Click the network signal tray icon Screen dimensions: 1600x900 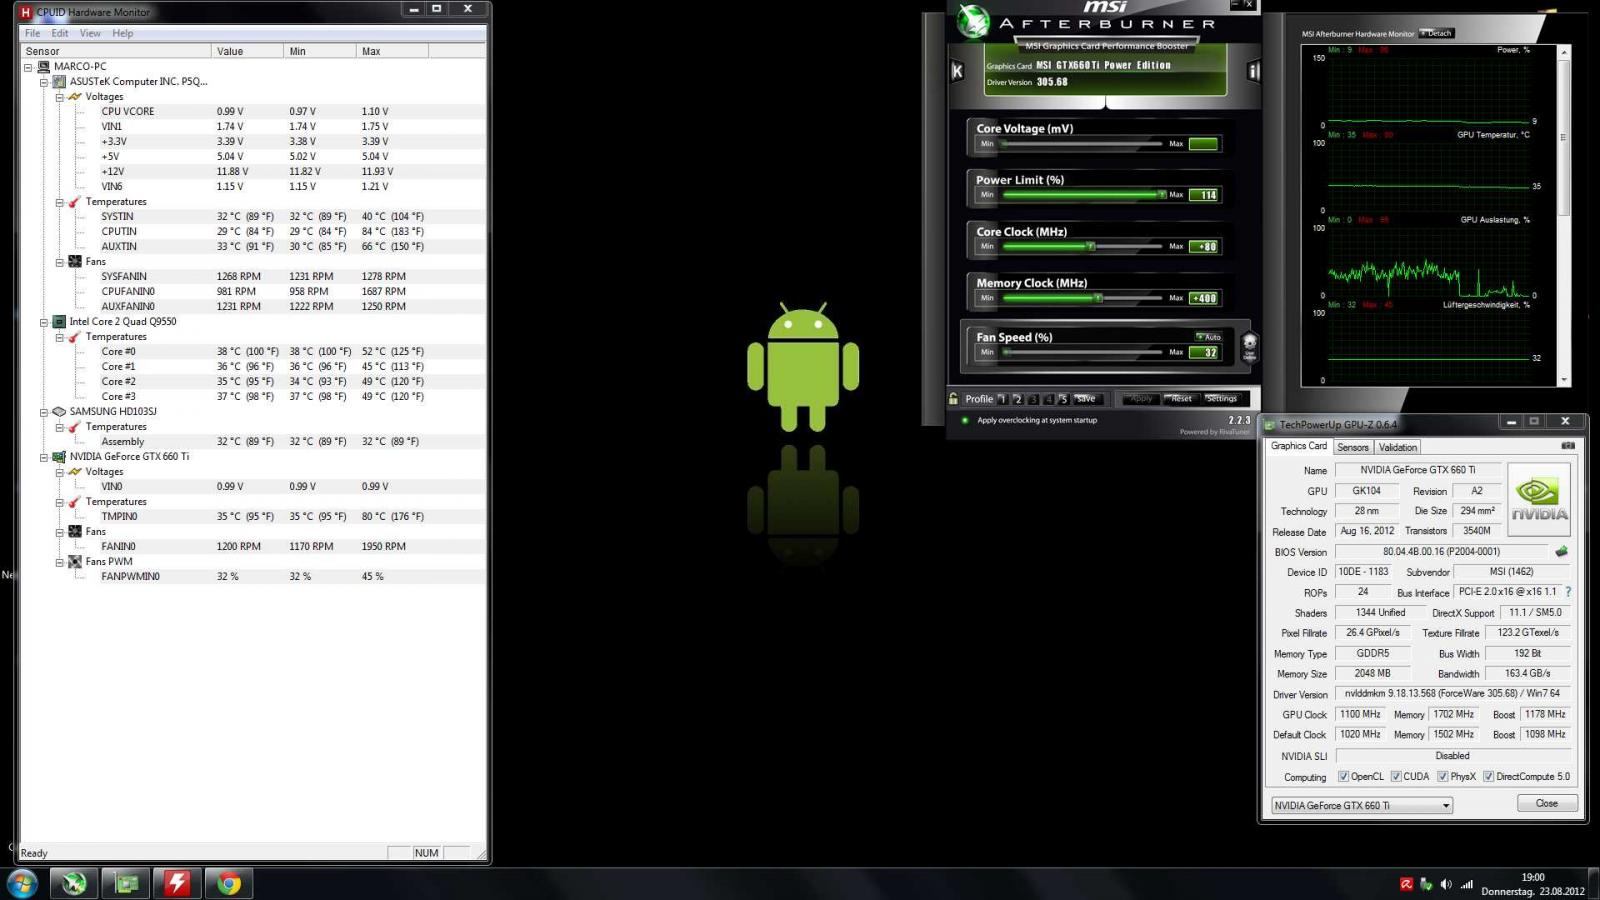tap(1467, 884)
